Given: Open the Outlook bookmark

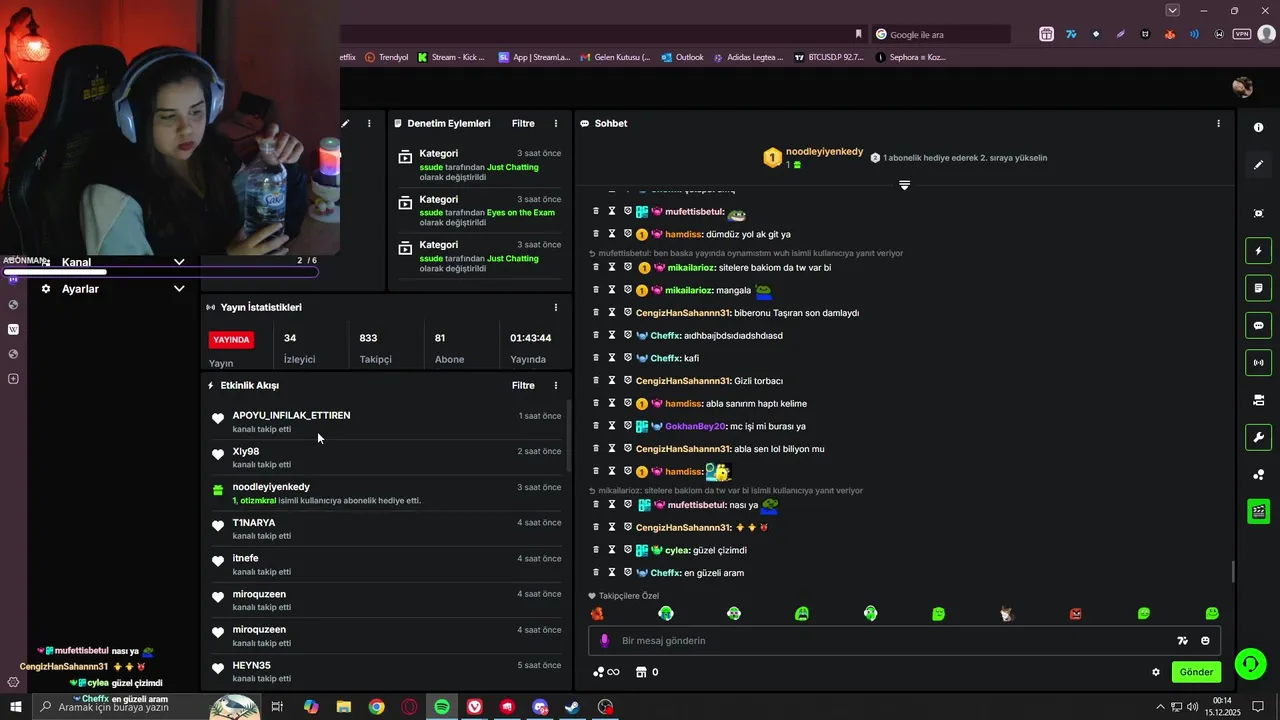Looking at the screenshot, I should pos(682,57).
